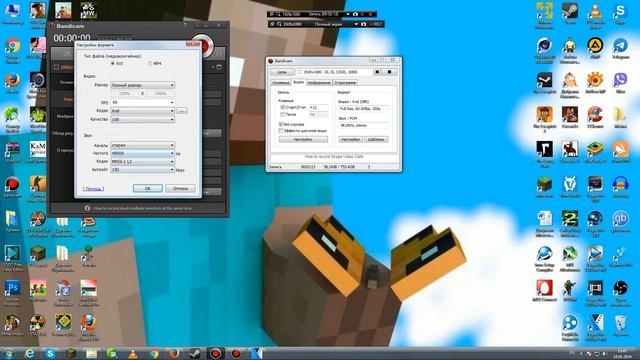Open the CCleaner desktop shortcut
This screenshot has width=640, height=360.
pos(595,116)
